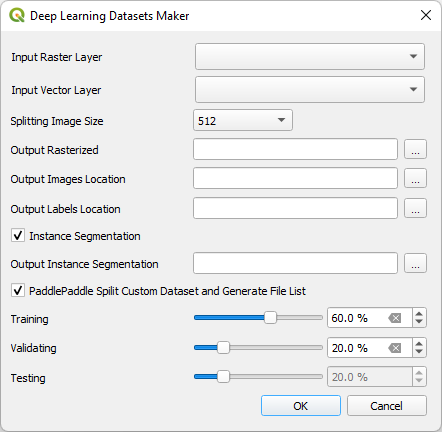Open the Input Vector Layer dropdown
Image resolution: width=442 pixels, height=432 pixels.
point(310,89)
